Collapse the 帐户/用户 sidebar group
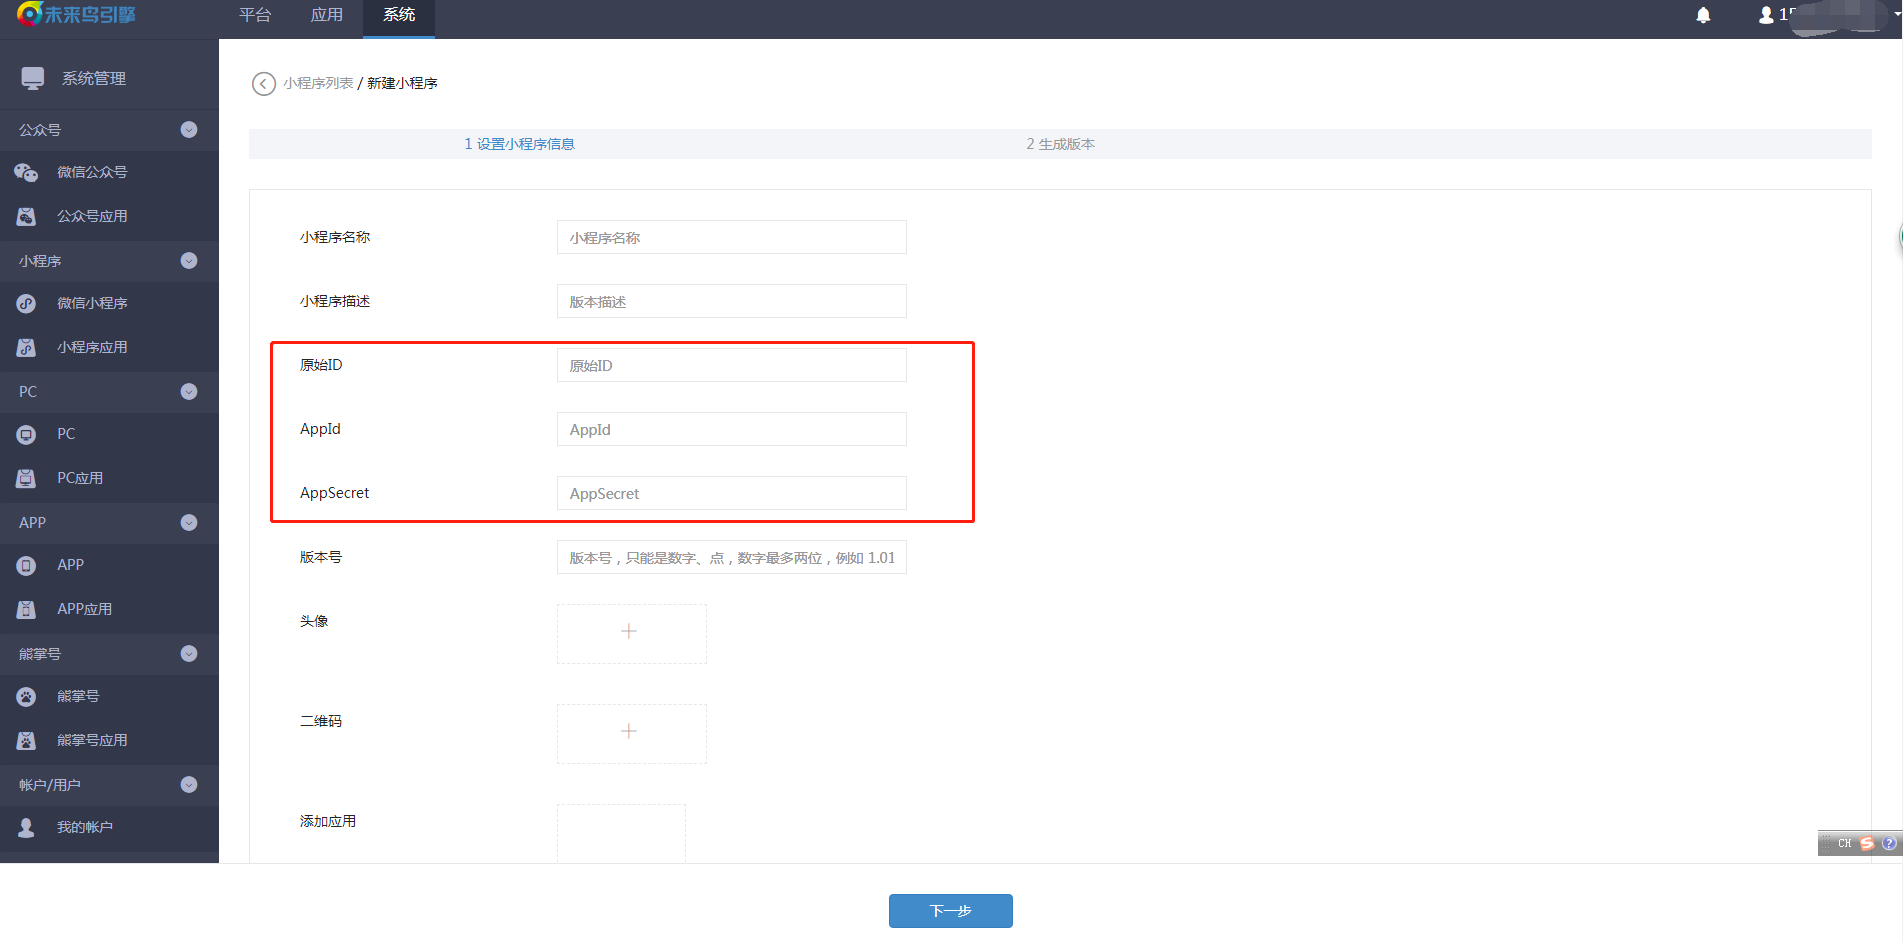 point(189,785)
